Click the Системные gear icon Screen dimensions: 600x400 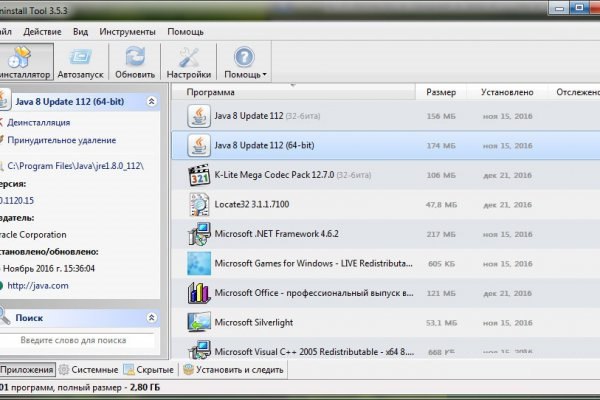64,370
